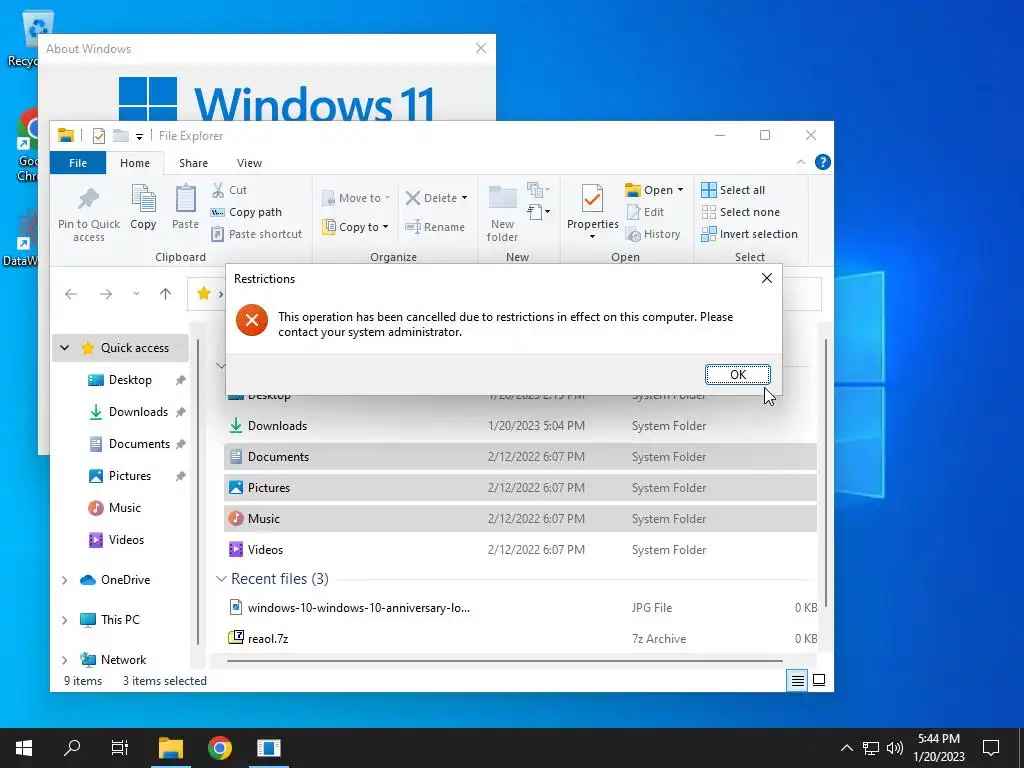Open the File tab in File Explorer
This screenshot has width=1024, height=768.
(x=78, y=163)
